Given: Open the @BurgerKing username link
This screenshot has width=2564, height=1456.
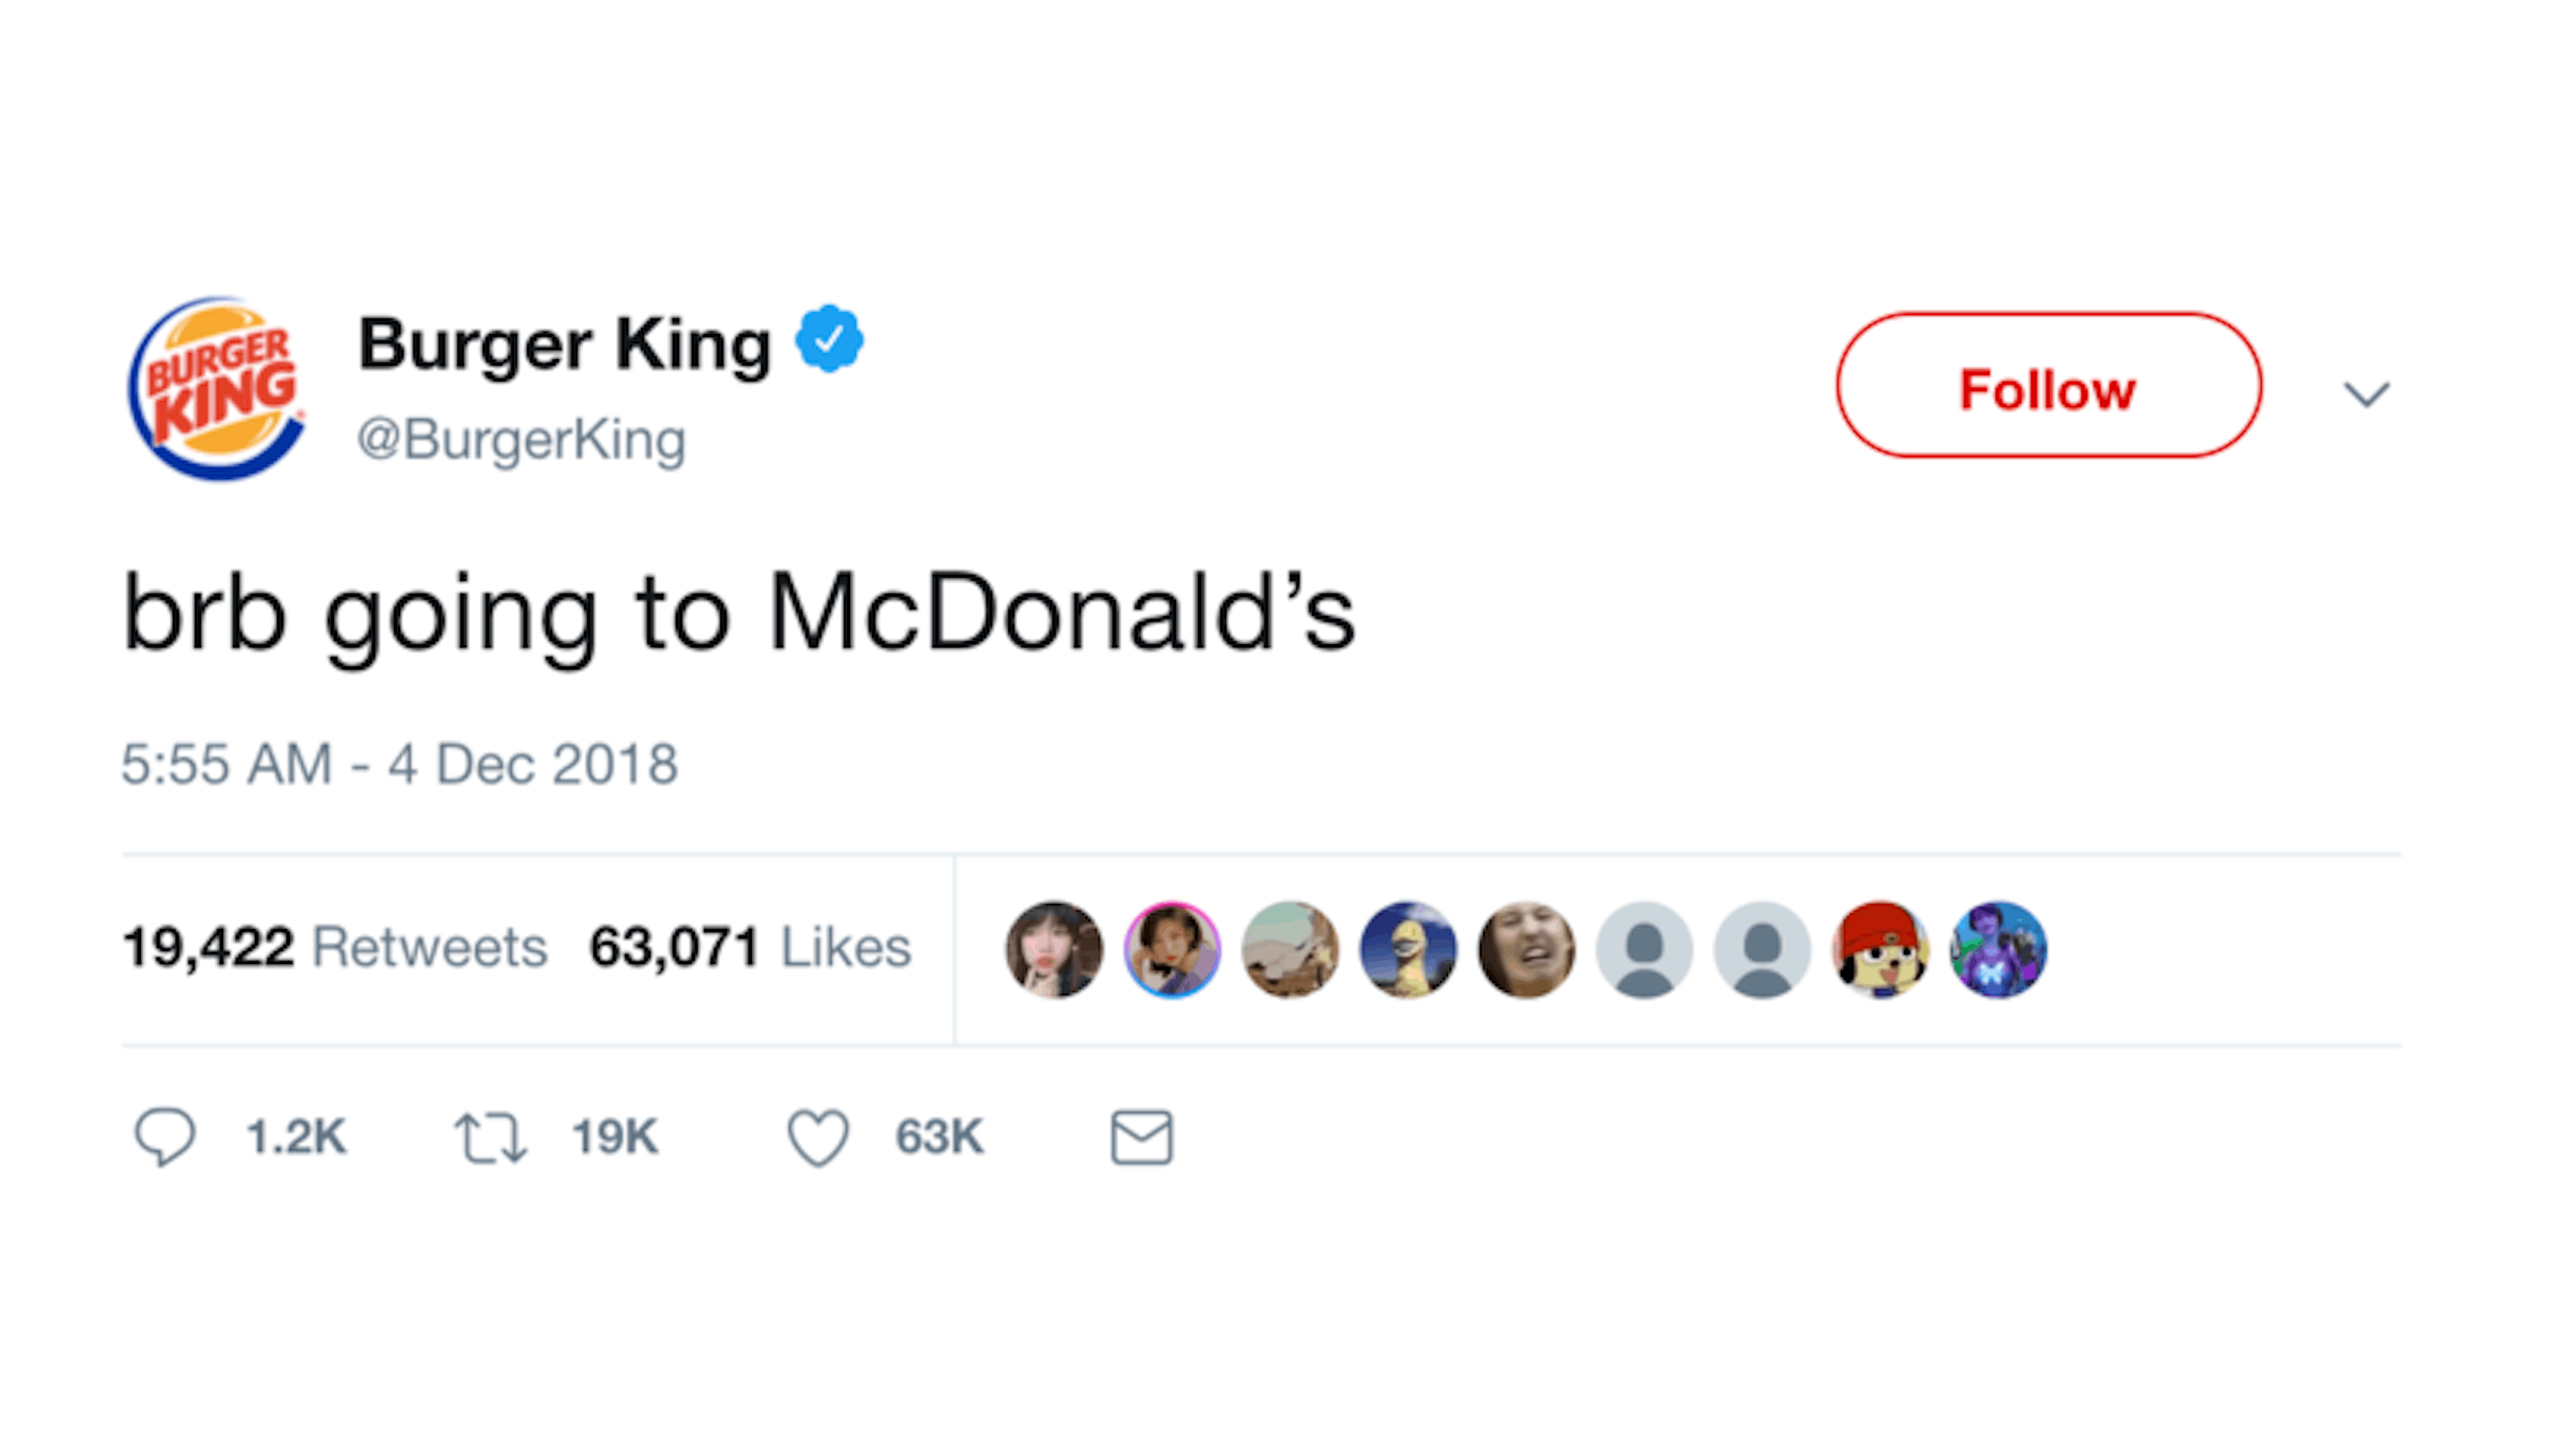Looking at the screenshot, I should [x=520, y=437].
